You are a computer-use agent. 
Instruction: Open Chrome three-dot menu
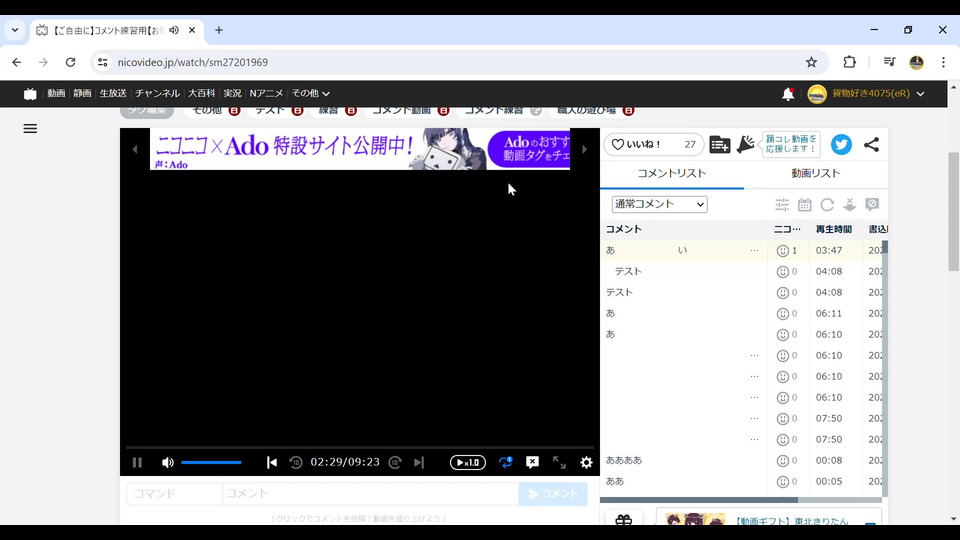coord(943,62)
